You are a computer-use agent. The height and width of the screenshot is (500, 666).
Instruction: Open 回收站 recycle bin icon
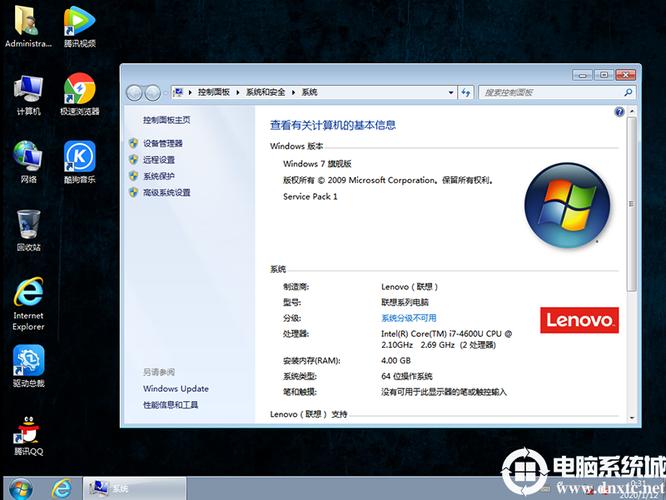pos(28,230)
